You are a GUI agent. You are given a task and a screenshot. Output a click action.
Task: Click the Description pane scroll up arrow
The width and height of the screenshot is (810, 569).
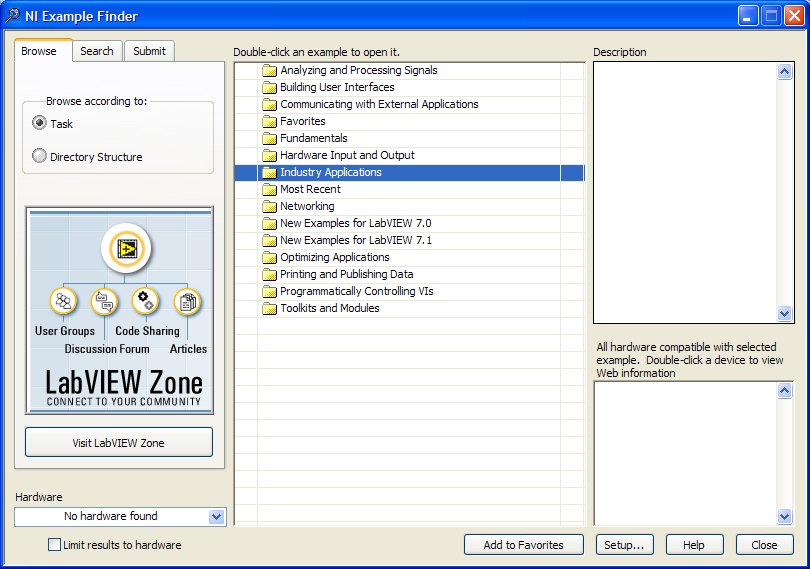[x=784, y=71]
